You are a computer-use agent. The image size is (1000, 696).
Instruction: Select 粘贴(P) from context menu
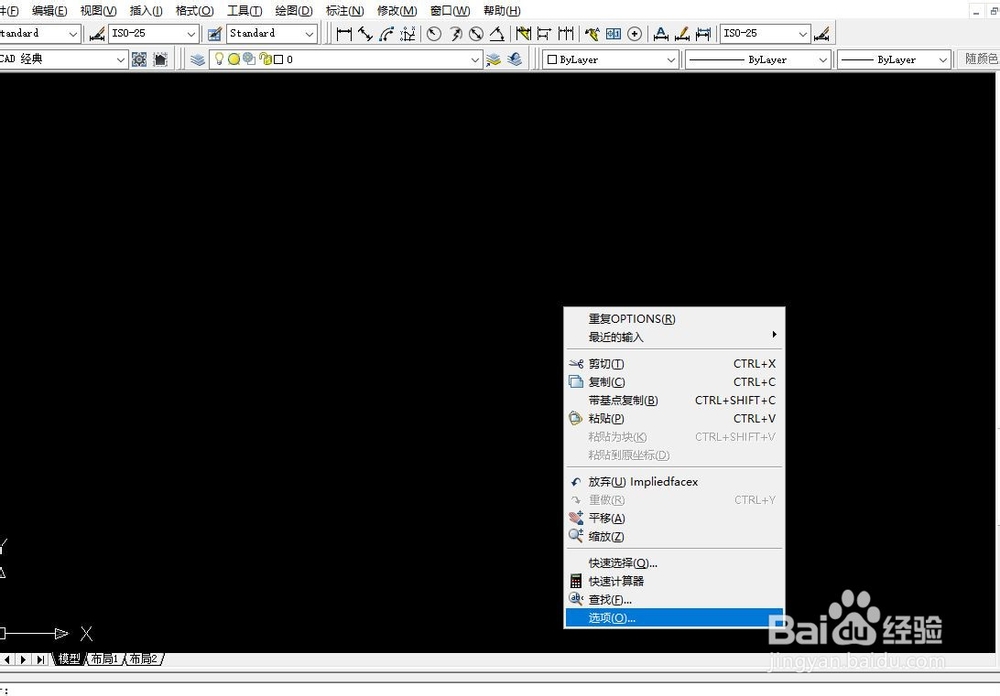coord(674,418)
